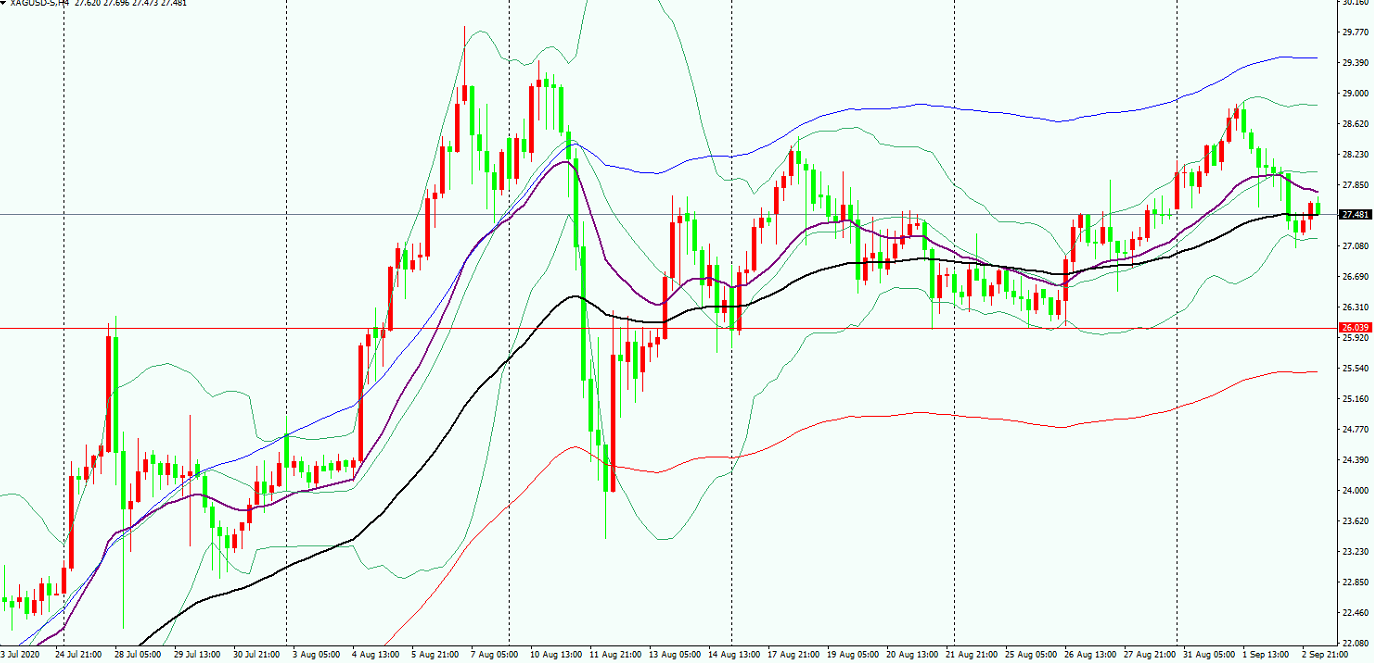The height and width of the screenshot is (663, 1374).
Task: Click the 3 Aug 05:00 time label
Action: point(315,655)
